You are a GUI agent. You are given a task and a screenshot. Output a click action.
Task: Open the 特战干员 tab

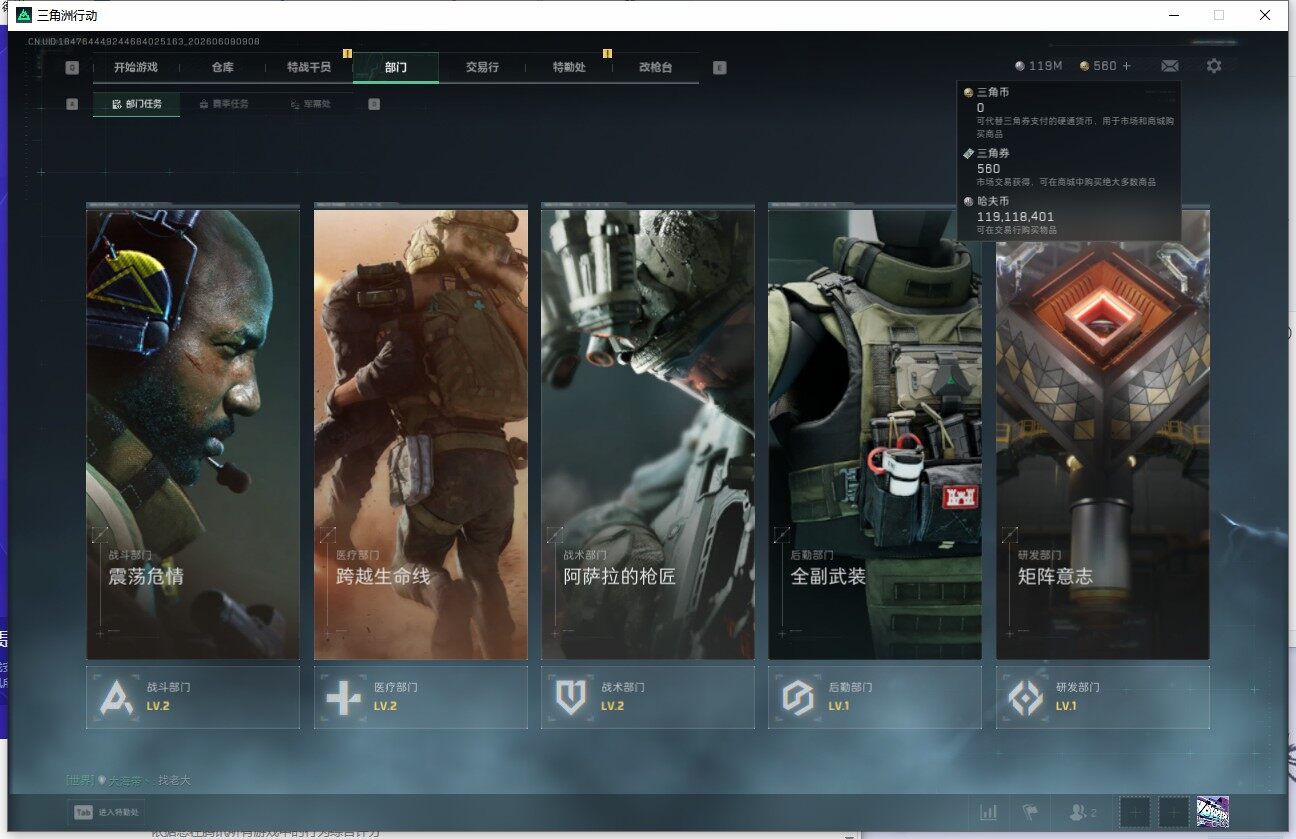(309, 68)
